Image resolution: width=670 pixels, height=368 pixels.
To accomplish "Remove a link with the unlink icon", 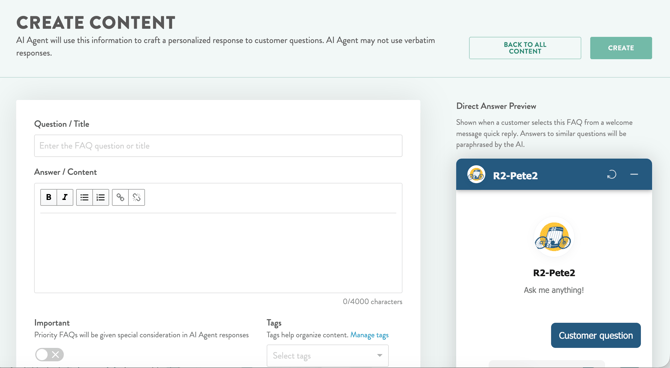I will coord(137,197).
